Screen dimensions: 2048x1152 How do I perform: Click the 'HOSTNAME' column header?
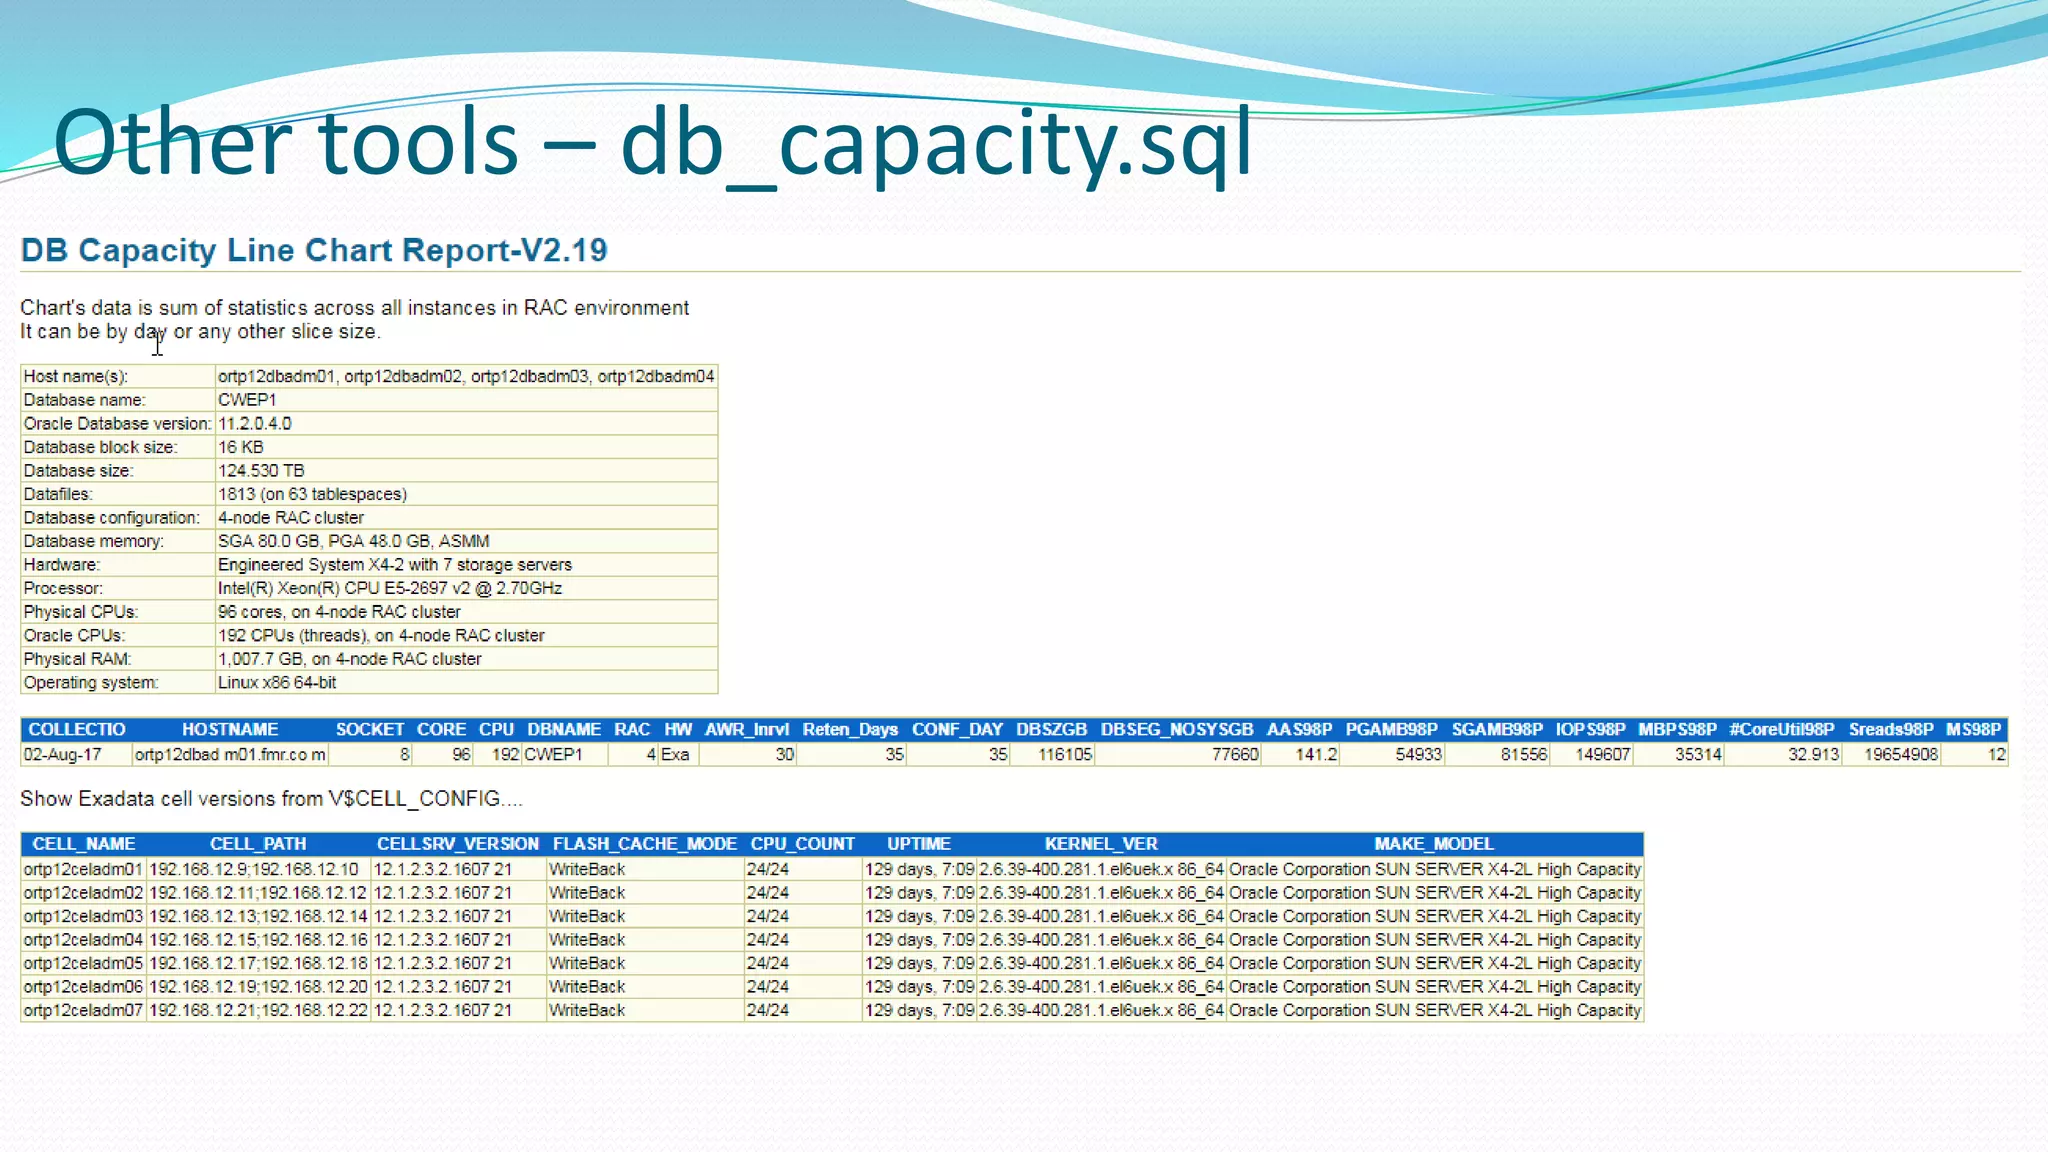(x=230, y=729)
